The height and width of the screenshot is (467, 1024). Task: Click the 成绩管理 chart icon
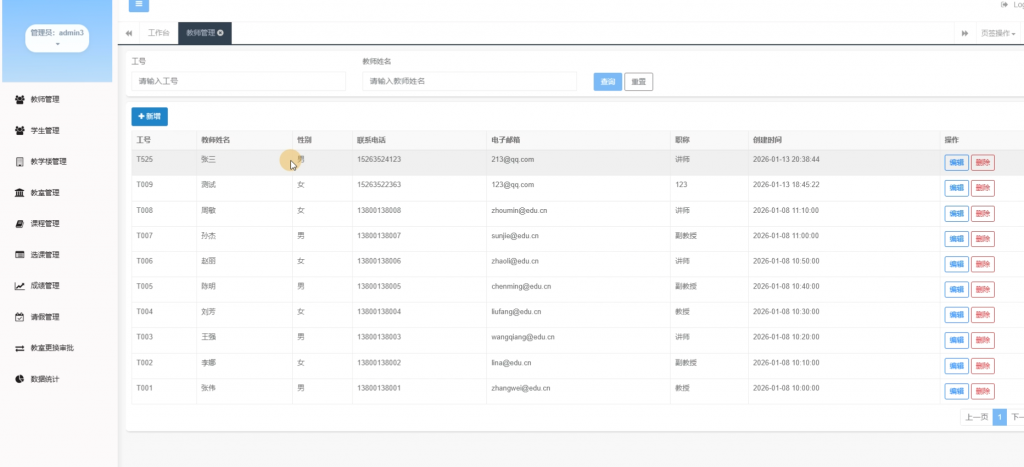pyautogui.click(x=20, y=286)
